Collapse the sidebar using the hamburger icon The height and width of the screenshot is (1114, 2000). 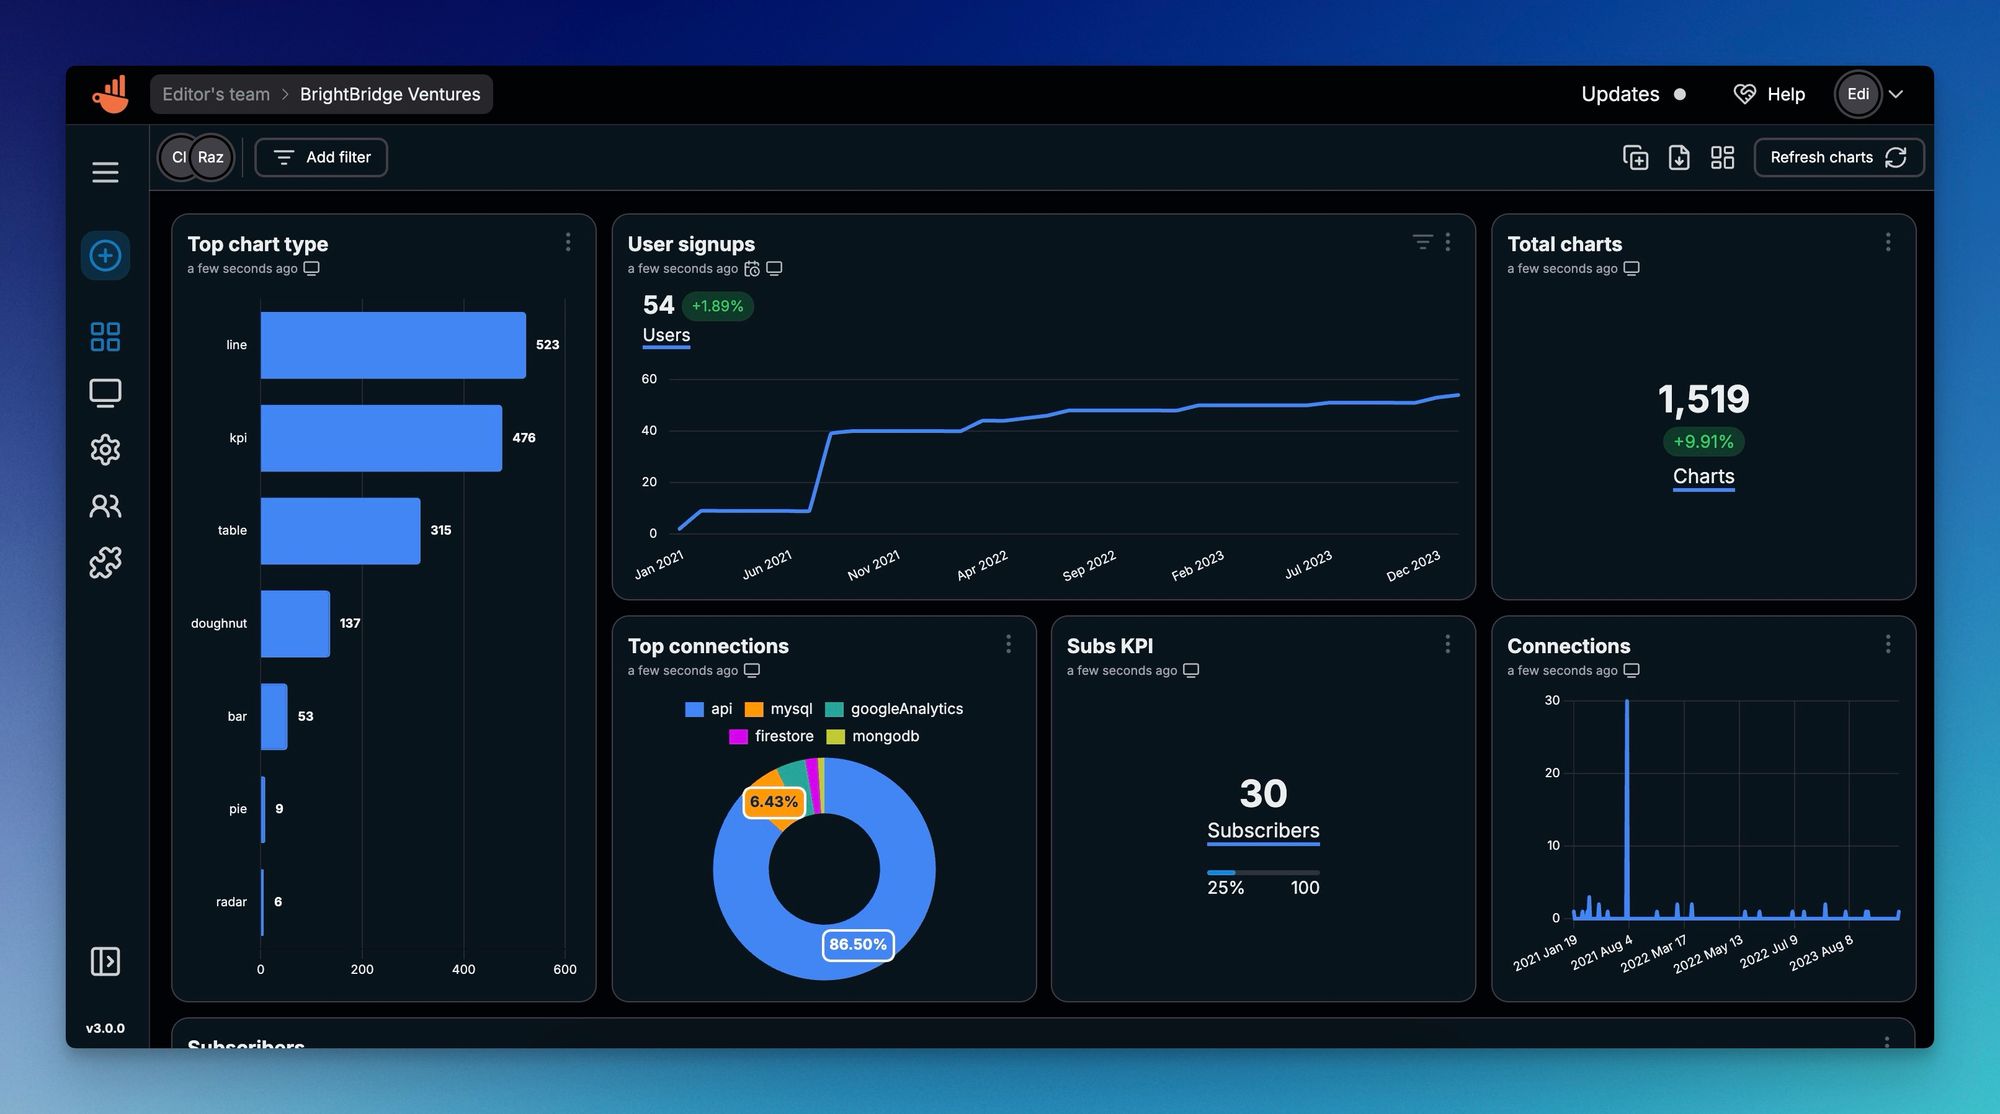105,171
